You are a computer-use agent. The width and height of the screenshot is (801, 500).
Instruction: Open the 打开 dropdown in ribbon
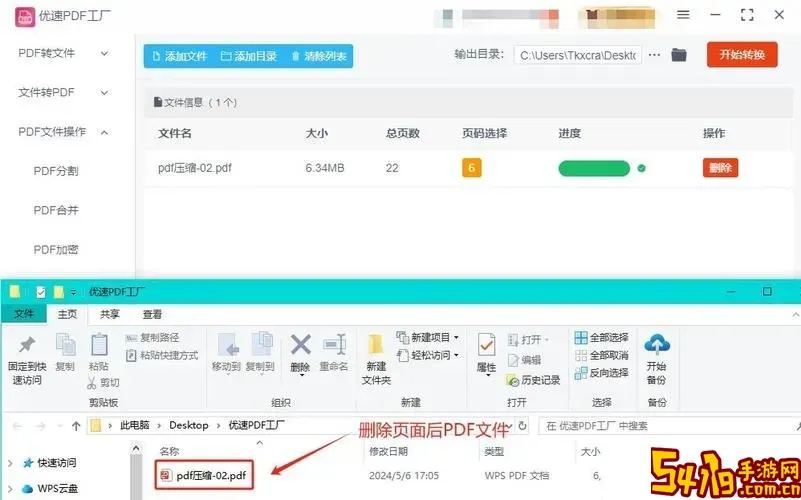(x=528, y=340)
